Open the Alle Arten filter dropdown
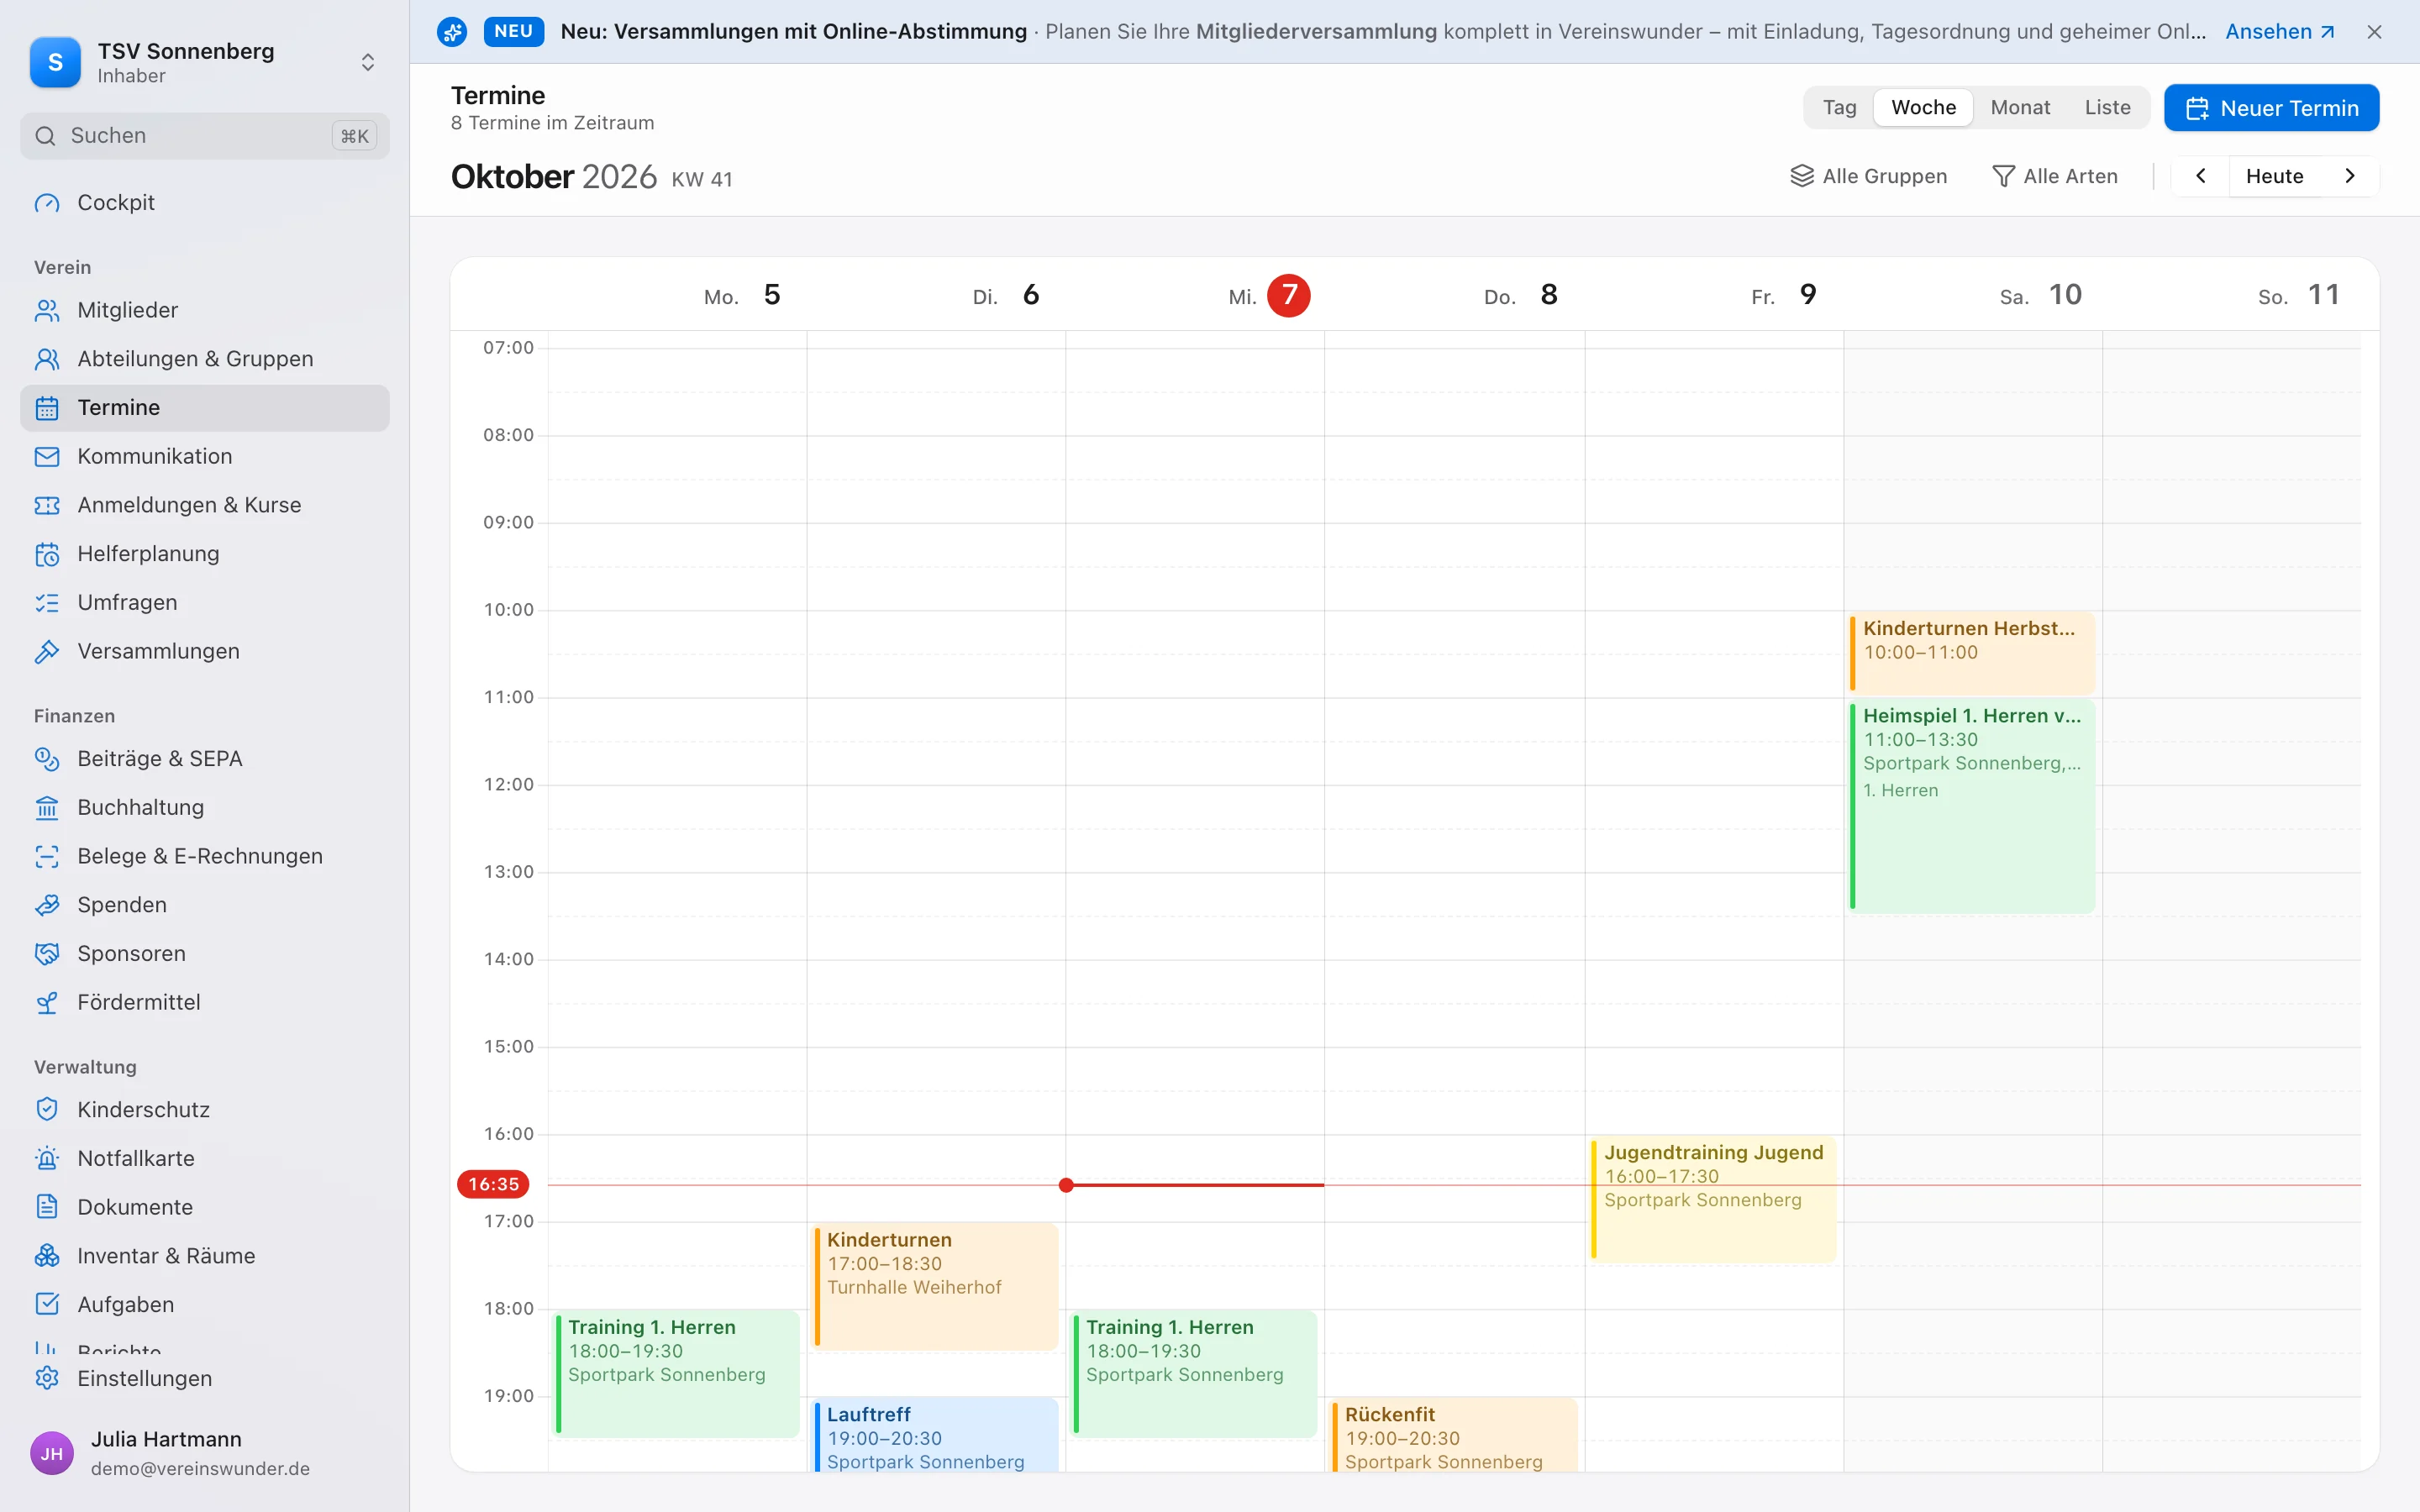2420x1512 pixels. coord(2055,177)
